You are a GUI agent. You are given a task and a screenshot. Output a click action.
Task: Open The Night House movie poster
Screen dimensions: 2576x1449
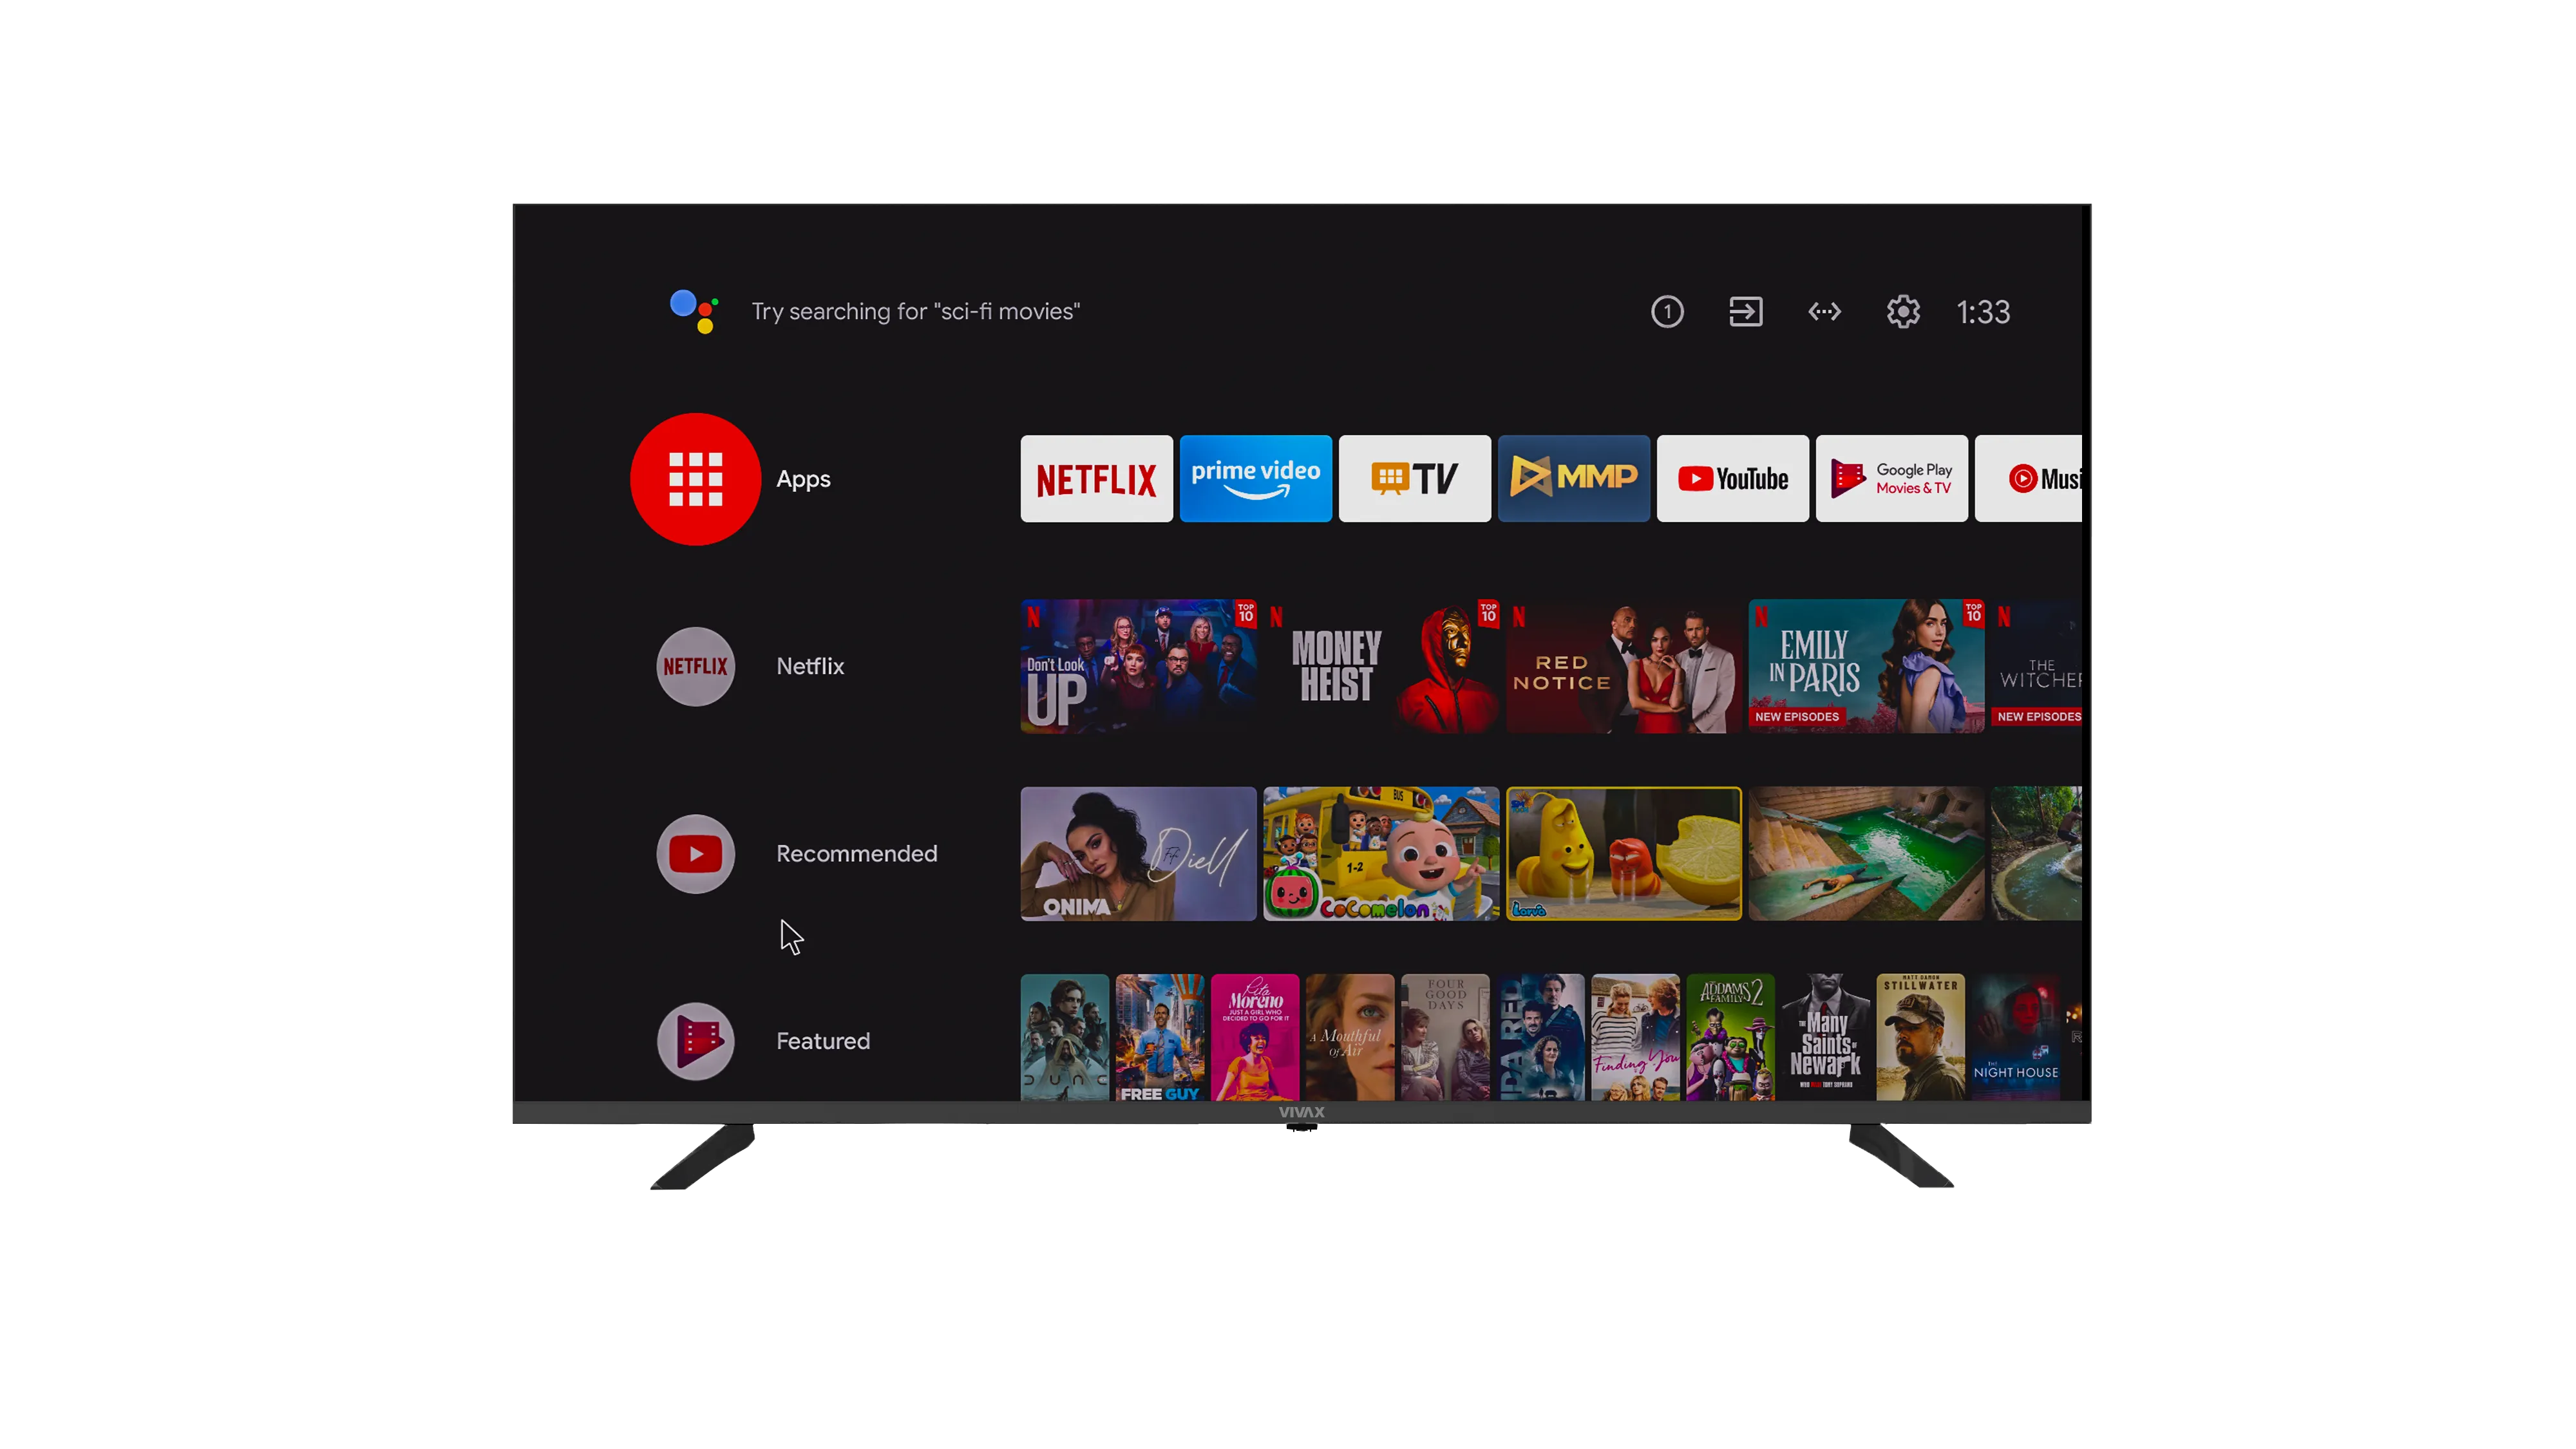[2016, 1037]
